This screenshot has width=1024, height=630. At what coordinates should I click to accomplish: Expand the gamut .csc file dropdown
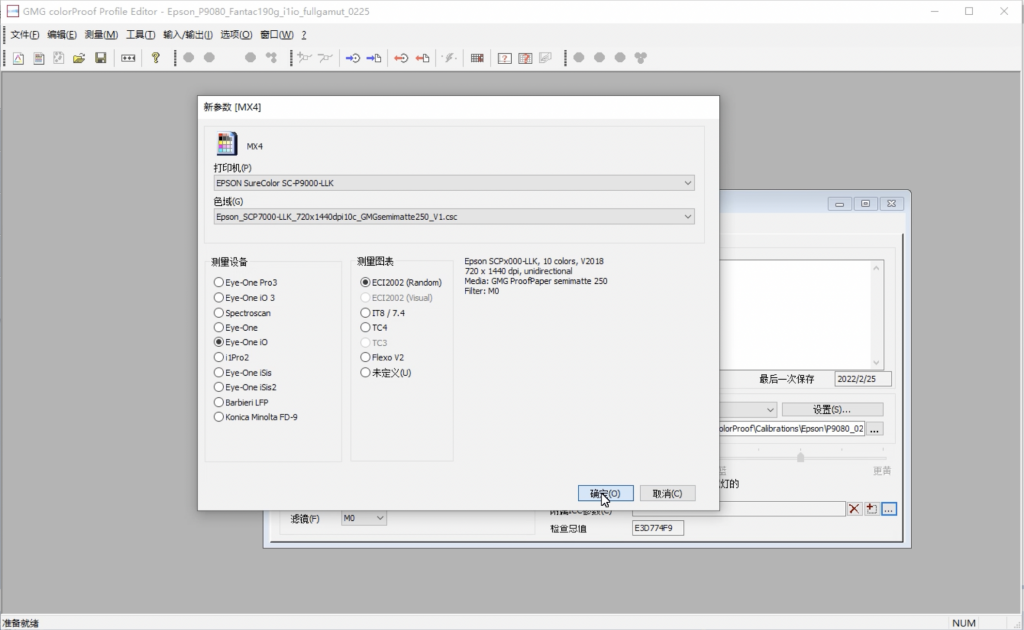[454, 217]
